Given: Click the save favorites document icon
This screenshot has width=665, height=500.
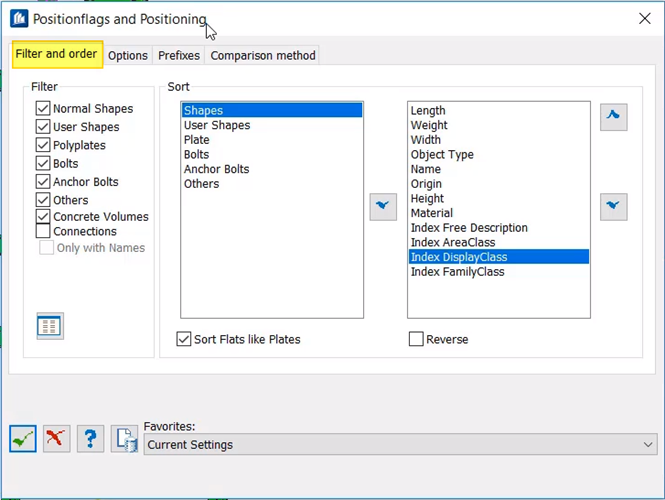Looking at the screenshot, I should click(x=124, y=438).
